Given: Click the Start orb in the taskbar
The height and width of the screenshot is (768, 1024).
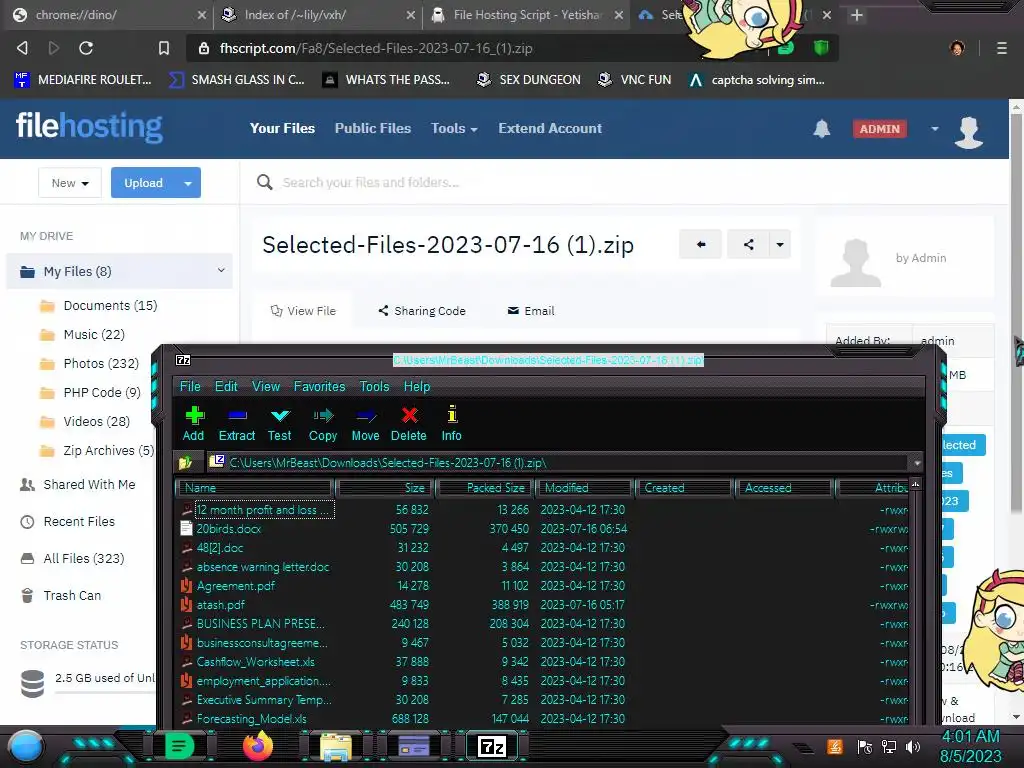Looking at the screenshot, I should click(x=26, y=746).
